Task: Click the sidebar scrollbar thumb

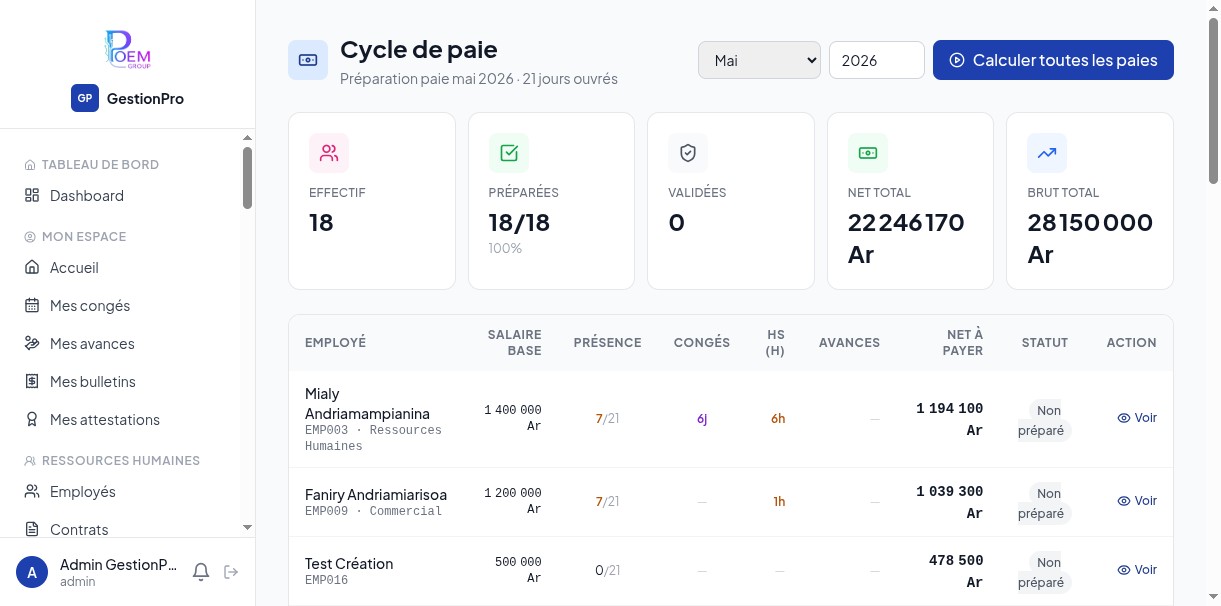Action: [x=247, y=178]
